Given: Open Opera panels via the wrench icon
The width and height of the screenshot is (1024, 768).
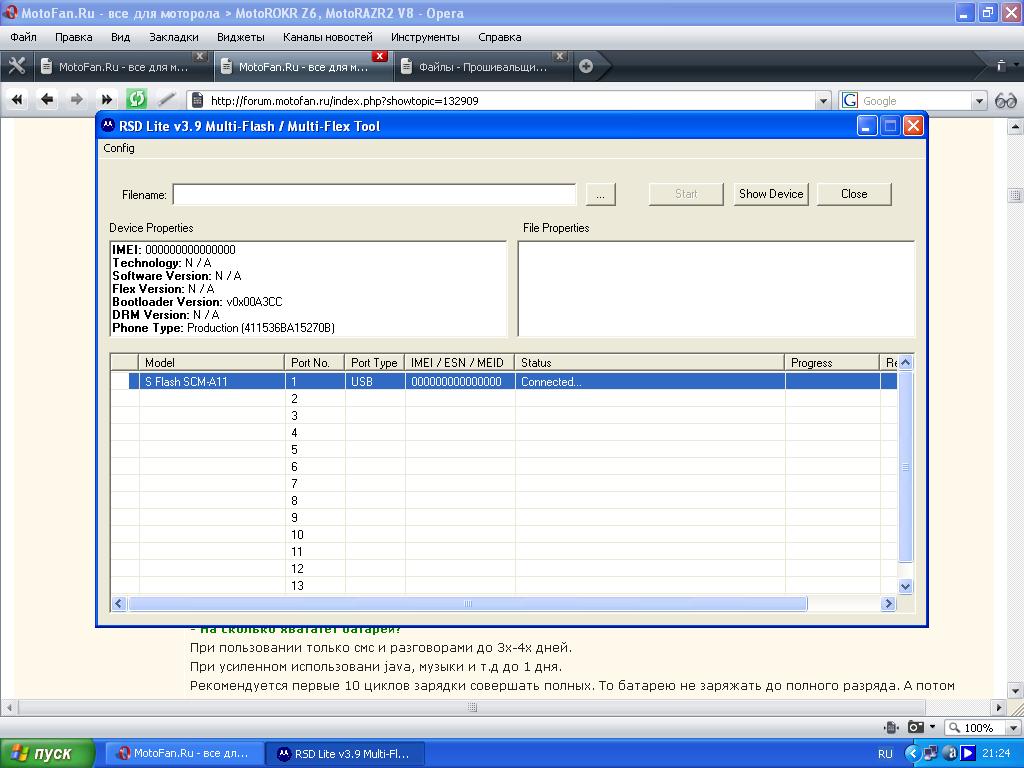Looking at the screenshot, I should coord(16,65).
